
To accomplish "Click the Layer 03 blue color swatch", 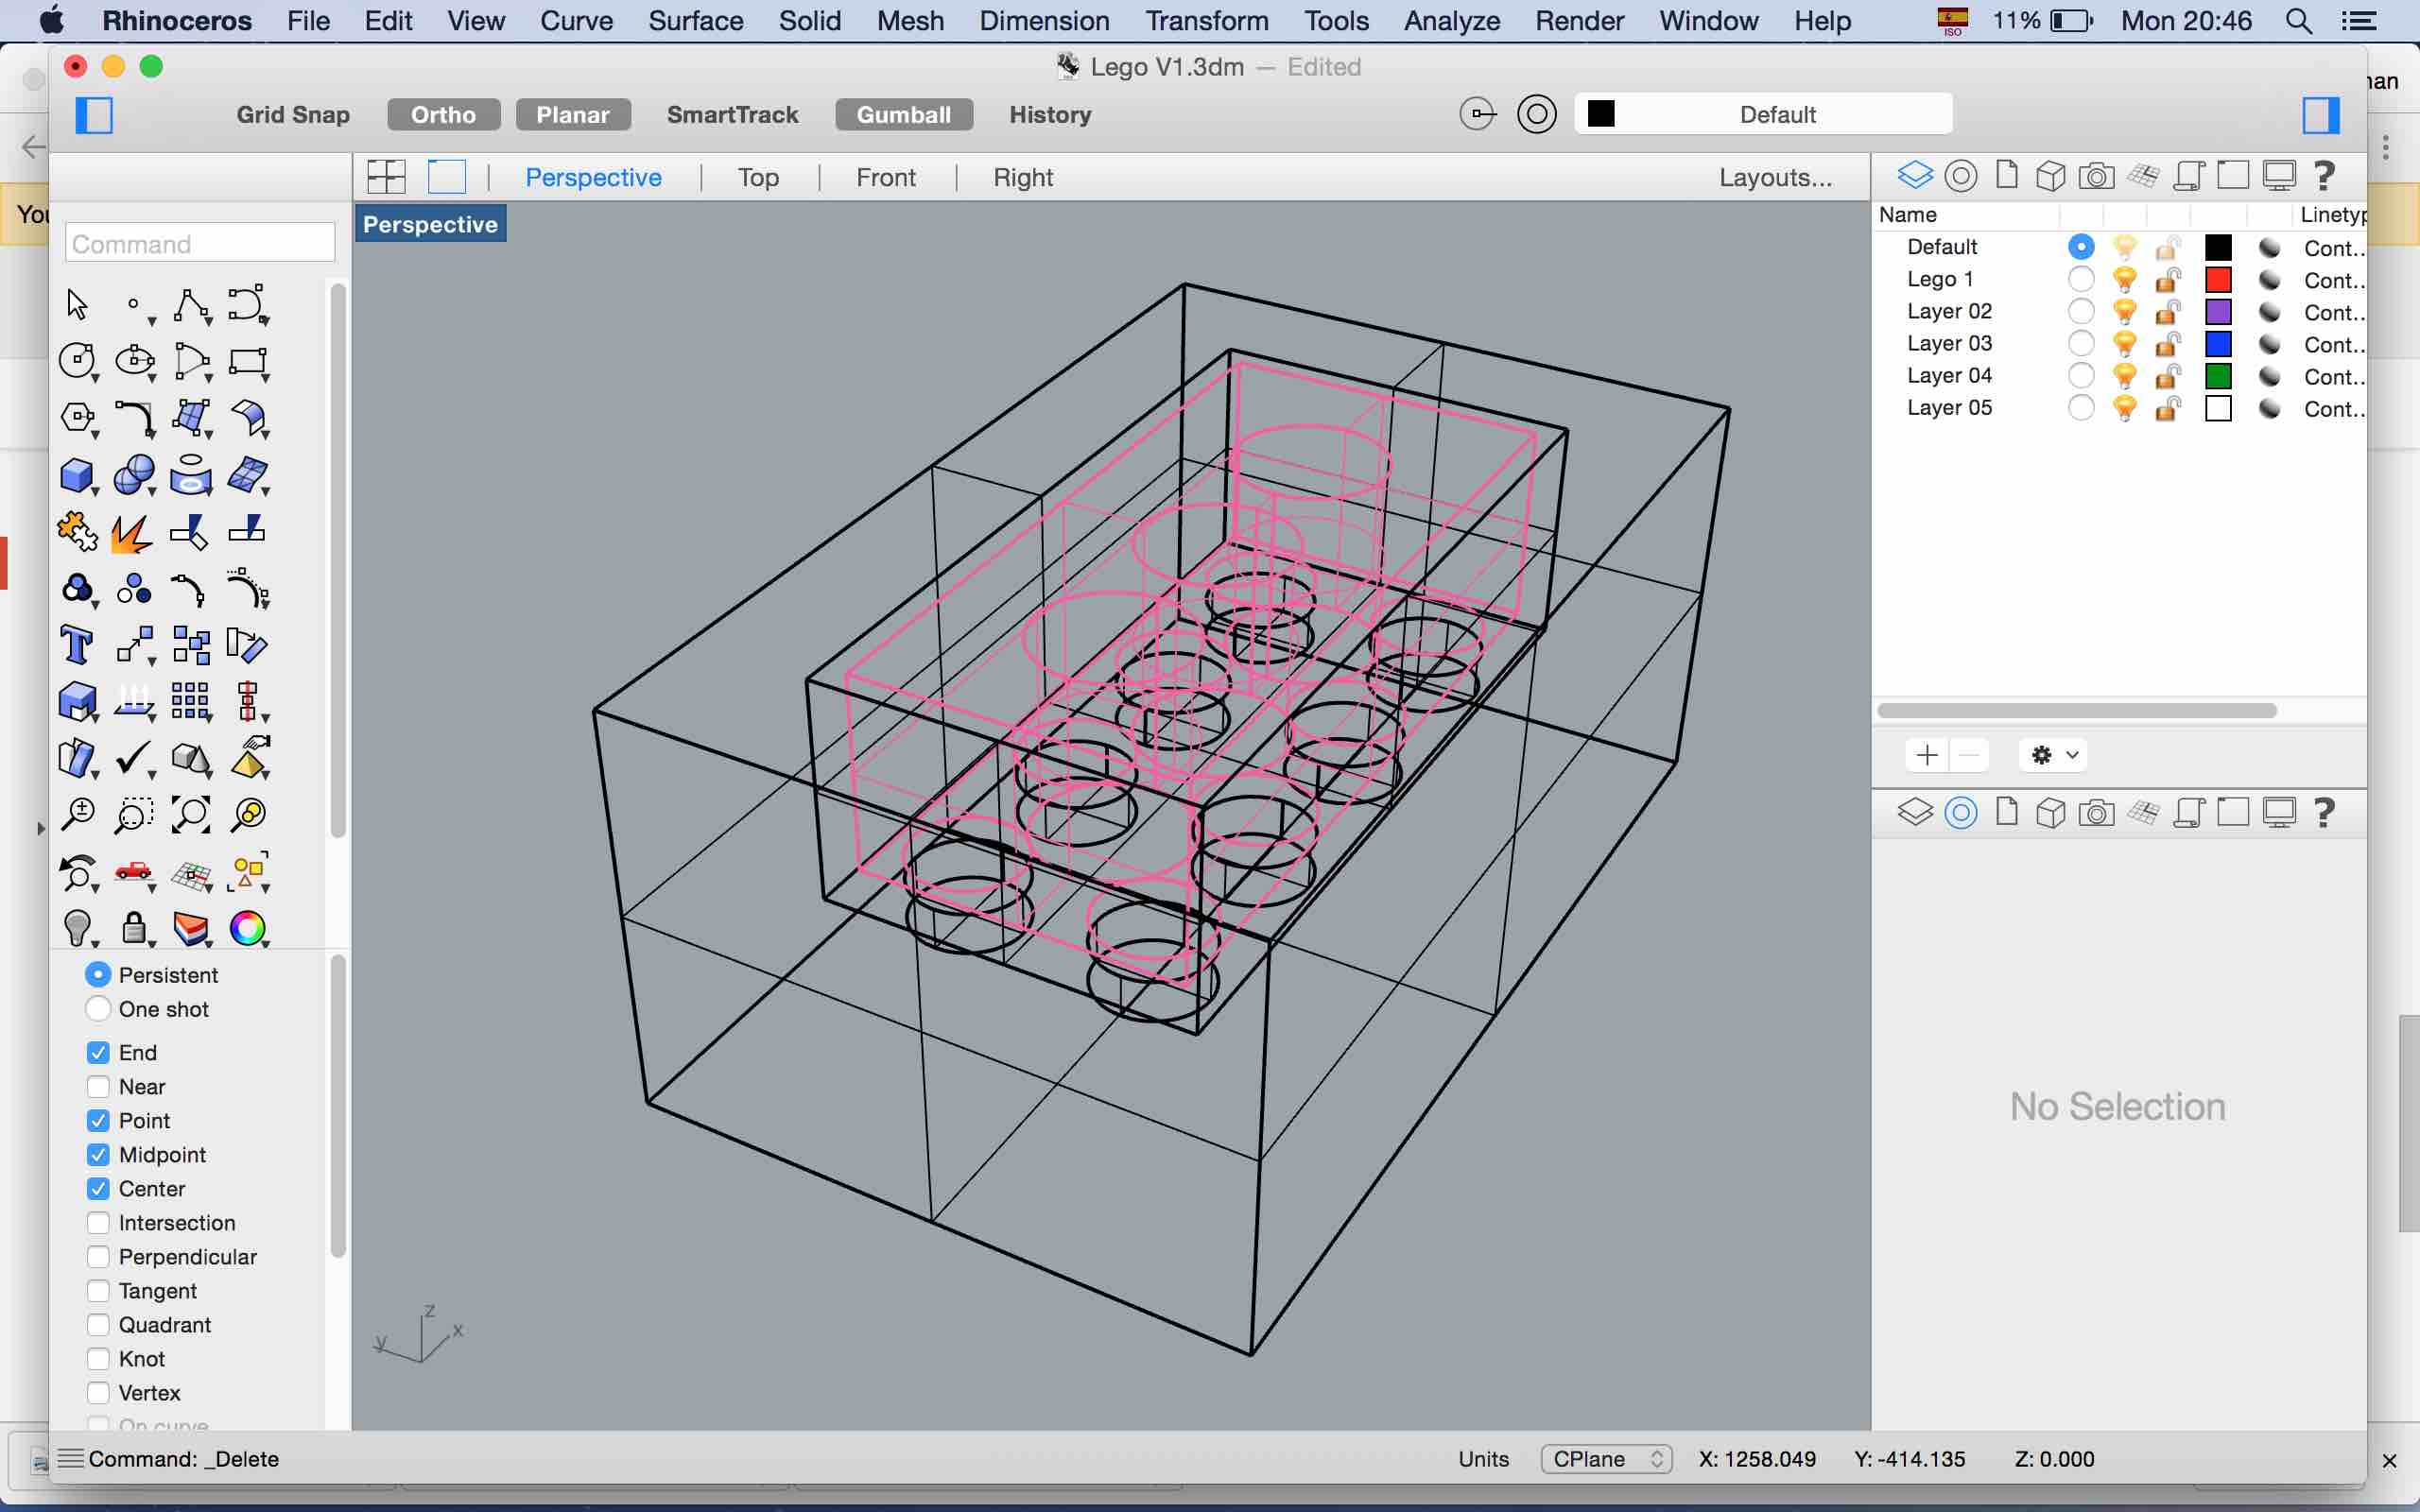I will [2218, 344].
